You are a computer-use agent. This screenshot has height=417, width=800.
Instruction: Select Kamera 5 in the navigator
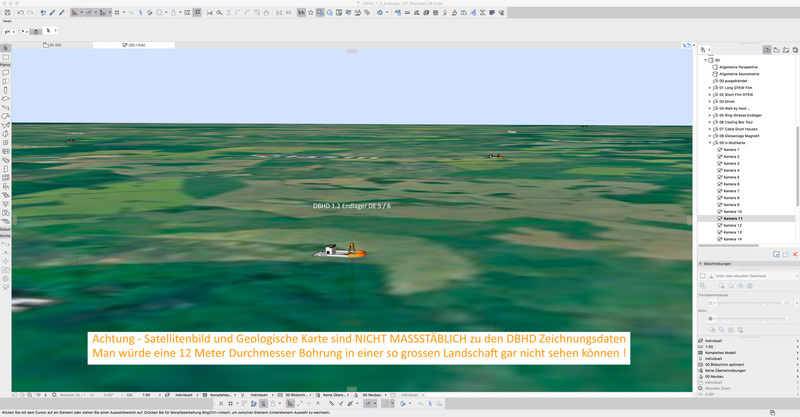click(x=732, y=177)
